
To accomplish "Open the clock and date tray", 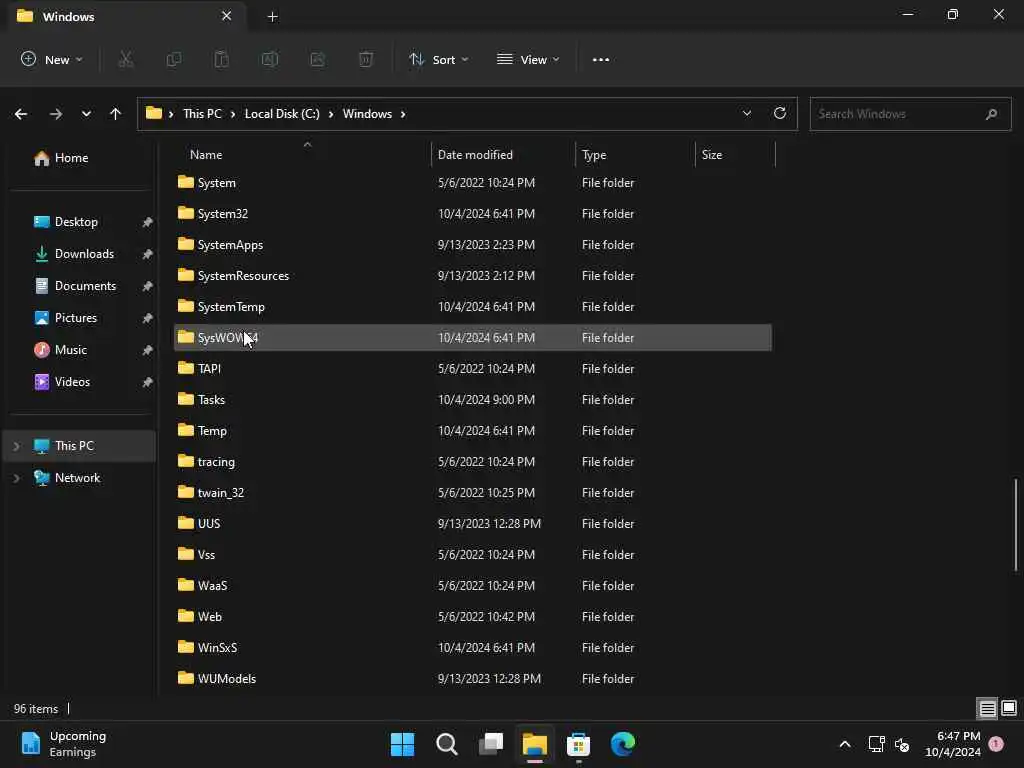I will click(x=953, y=744).
